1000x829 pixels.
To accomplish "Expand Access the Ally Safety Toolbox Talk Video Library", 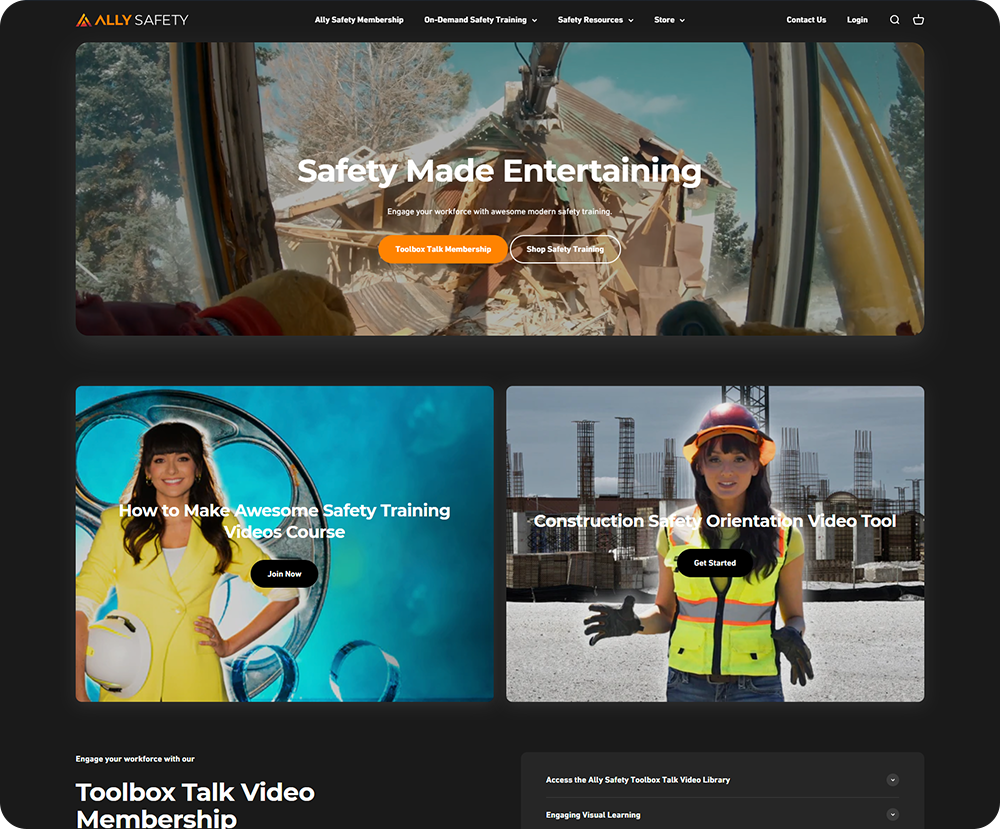I will [723, 780].
